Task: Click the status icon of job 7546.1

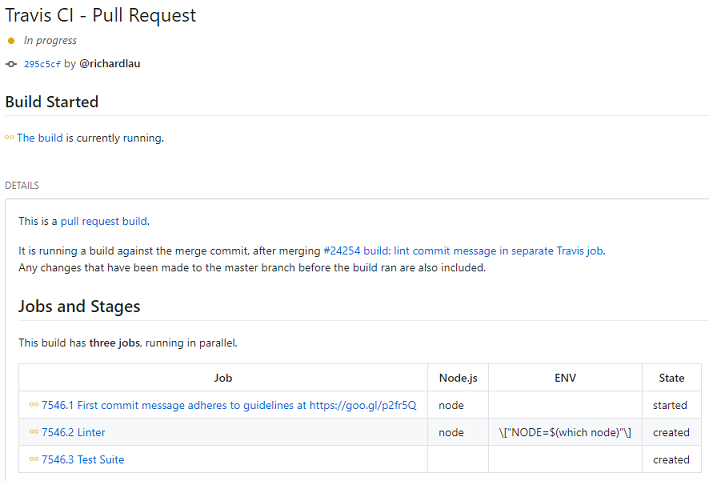Action: [x=33, y=404]
